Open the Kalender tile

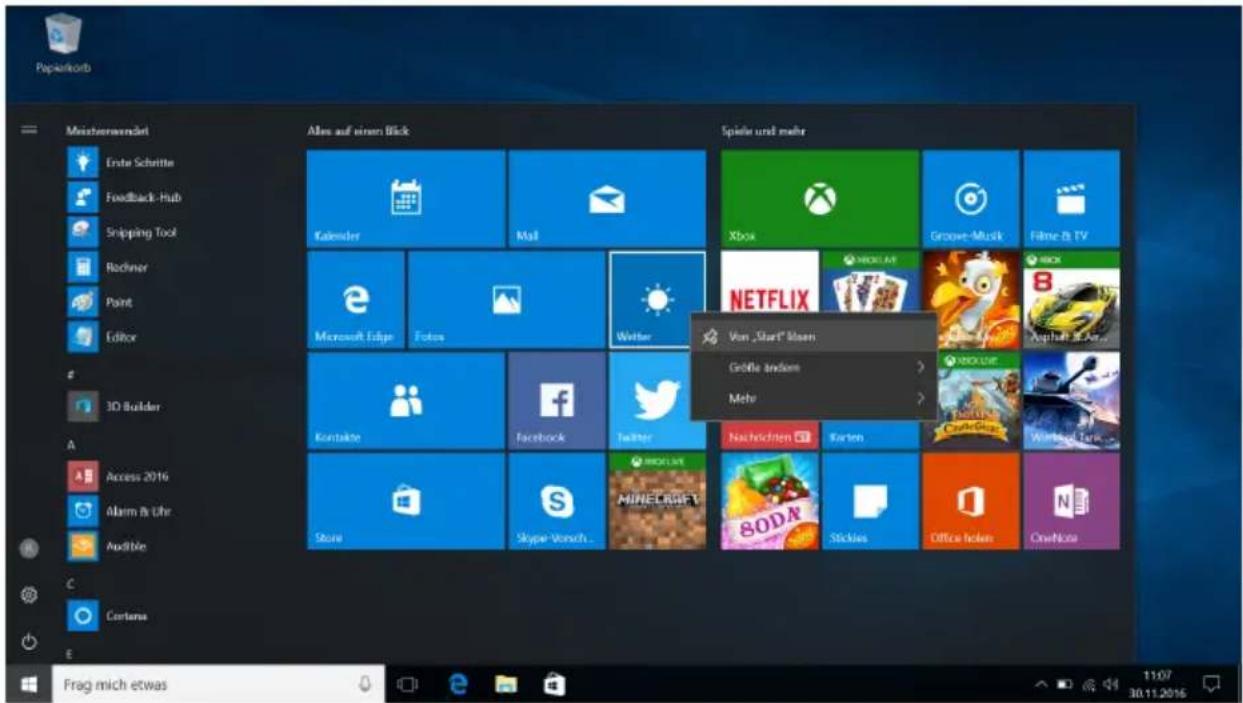405,198
